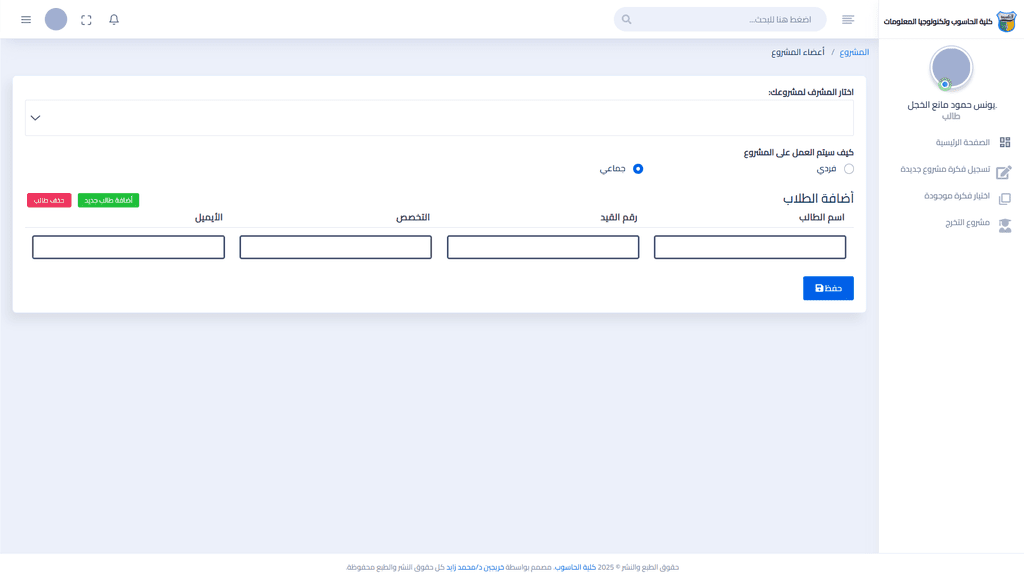Select the جماعي radio option

[x=638, y=168]
